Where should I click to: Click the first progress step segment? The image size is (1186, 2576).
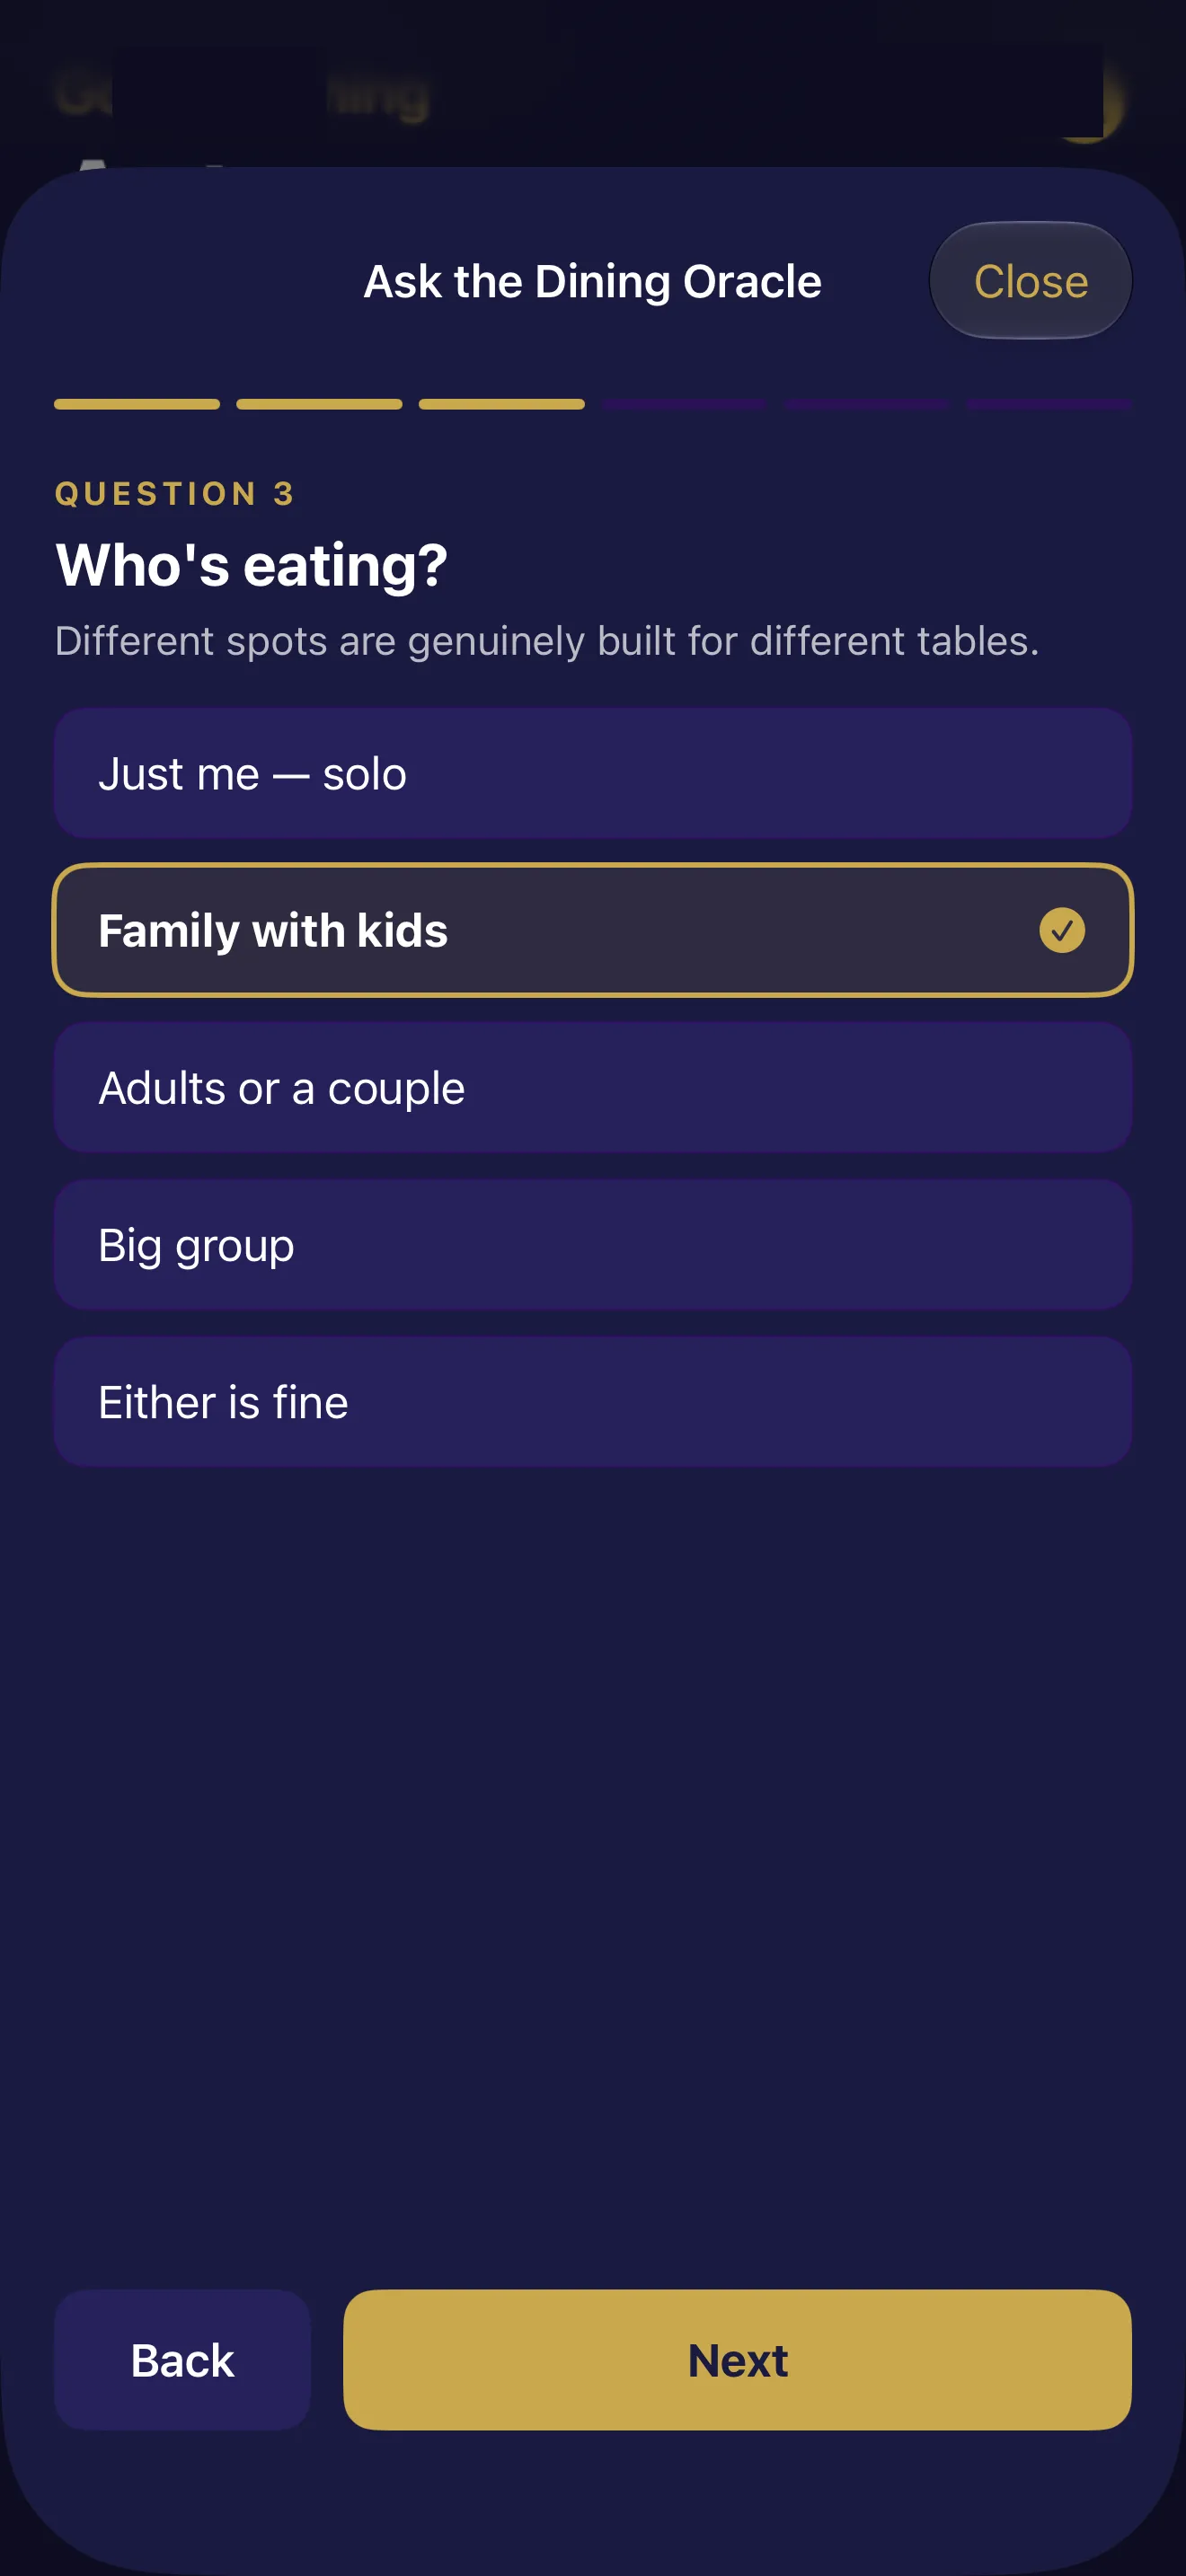click(137, 404)
